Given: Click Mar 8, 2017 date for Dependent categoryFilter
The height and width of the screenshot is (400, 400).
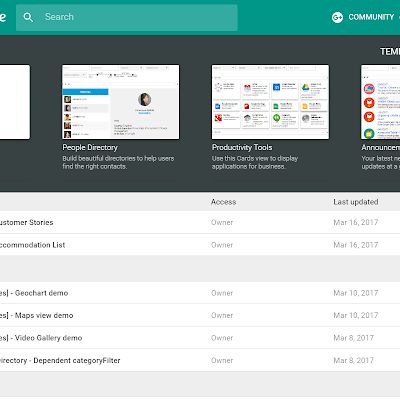Looking at the screenshot, I should (353, 360).
